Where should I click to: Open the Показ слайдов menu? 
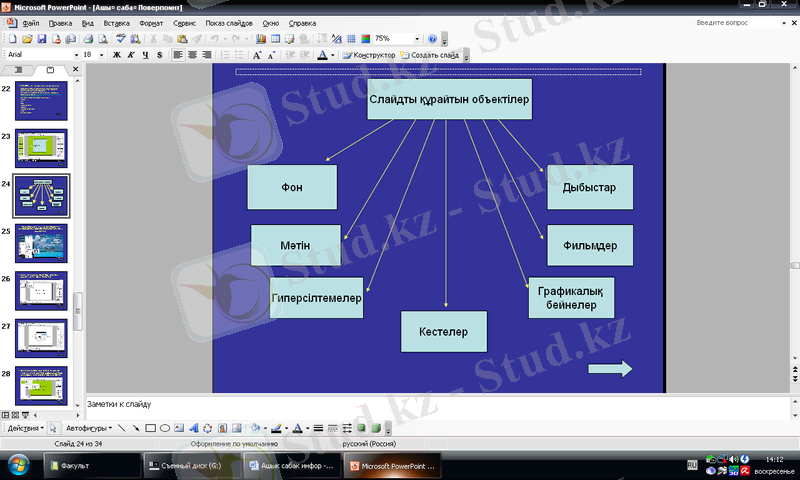(229, 22)
